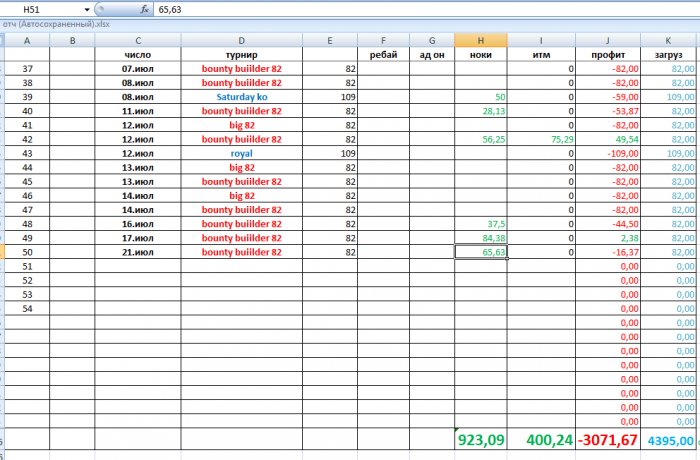Select the 'royal' tournament cell
Viewport: 700px width, 460px height.
click(242, 153)
